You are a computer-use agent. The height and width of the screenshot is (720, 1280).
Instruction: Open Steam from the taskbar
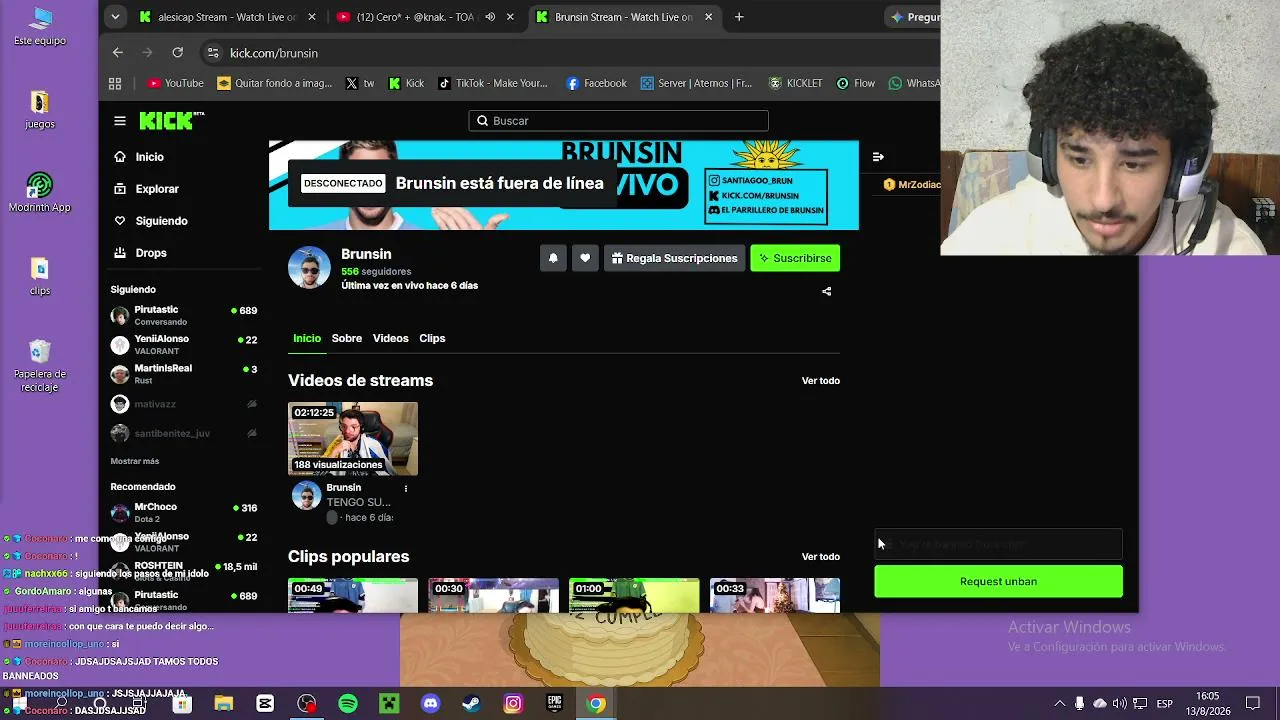tap(471, 704)
